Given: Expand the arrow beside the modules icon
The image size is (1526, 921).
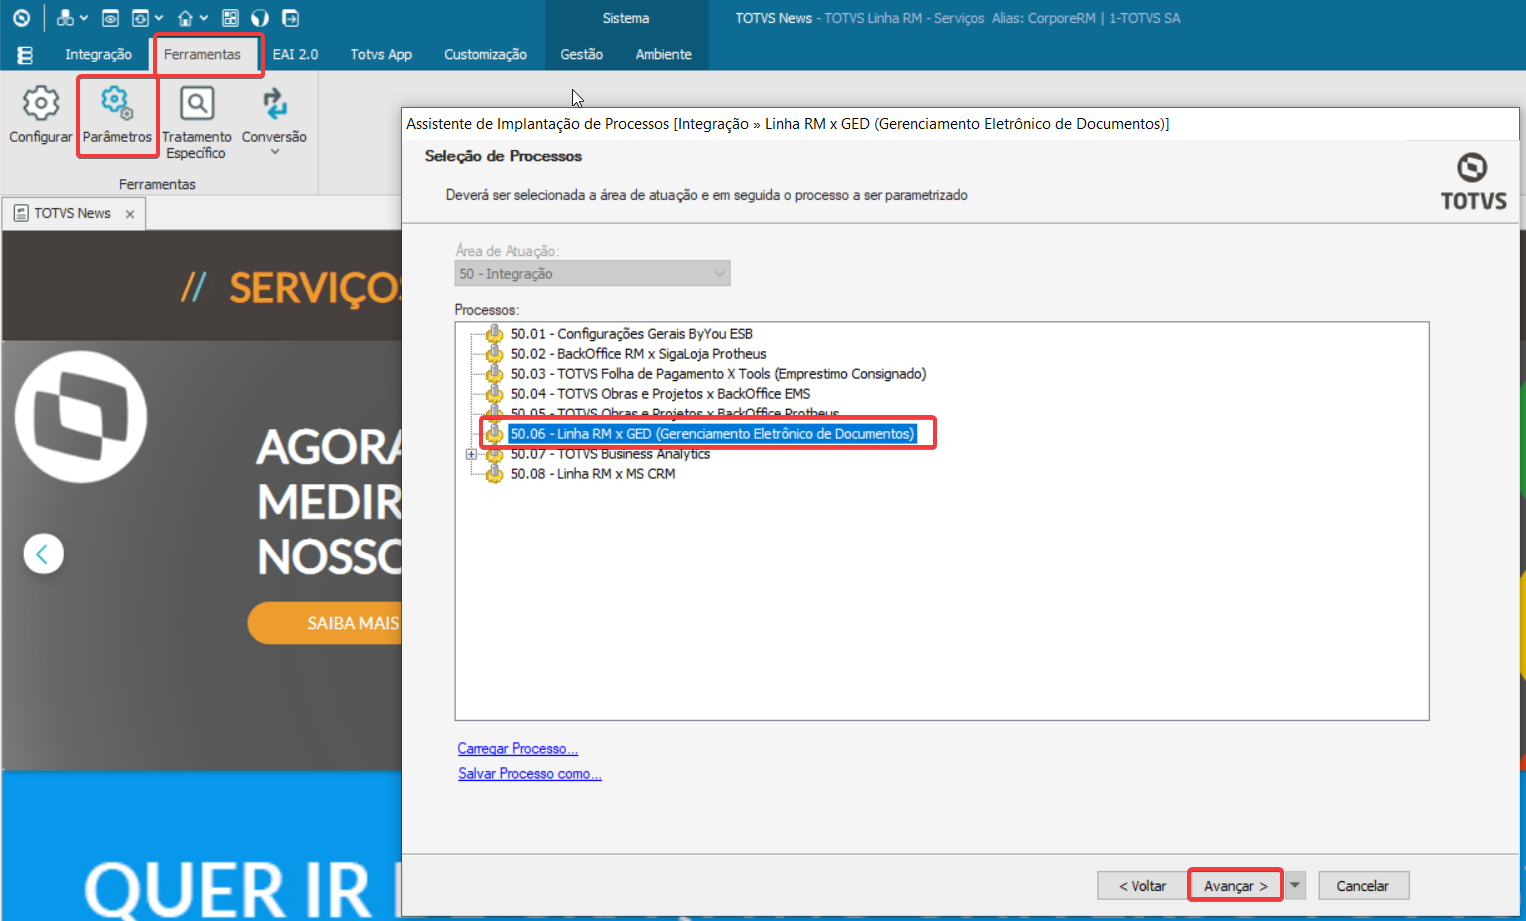Looking at the screenshot, I should (83, 18).
